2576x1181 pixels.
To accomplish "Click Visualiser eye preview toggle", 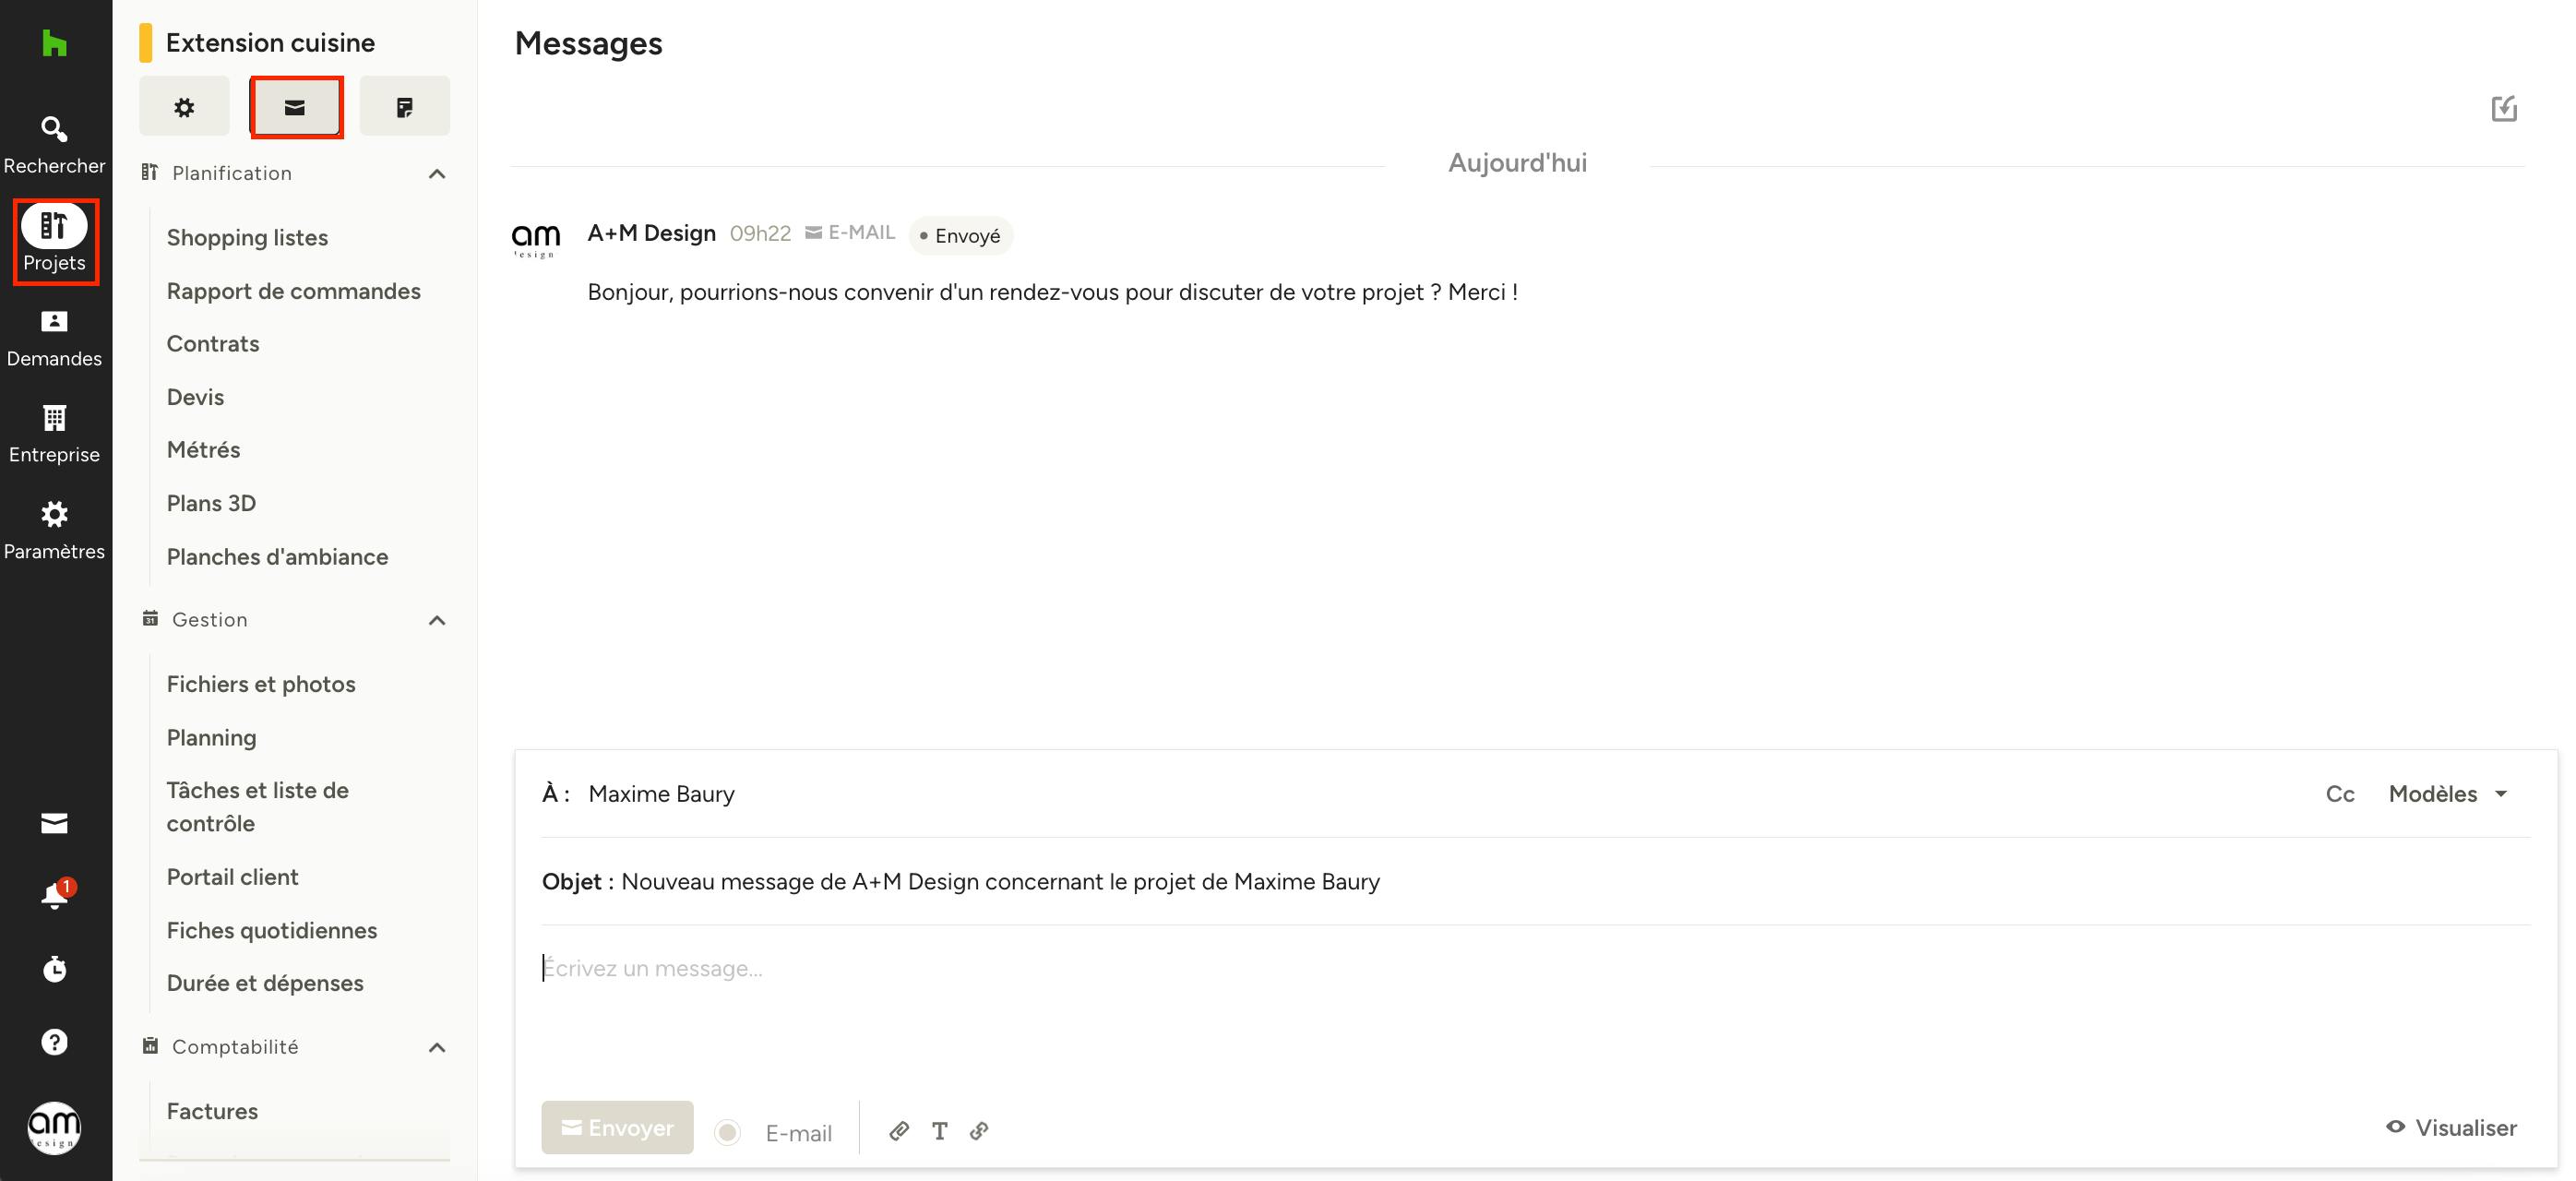I will click(x=2451, y=1127).
